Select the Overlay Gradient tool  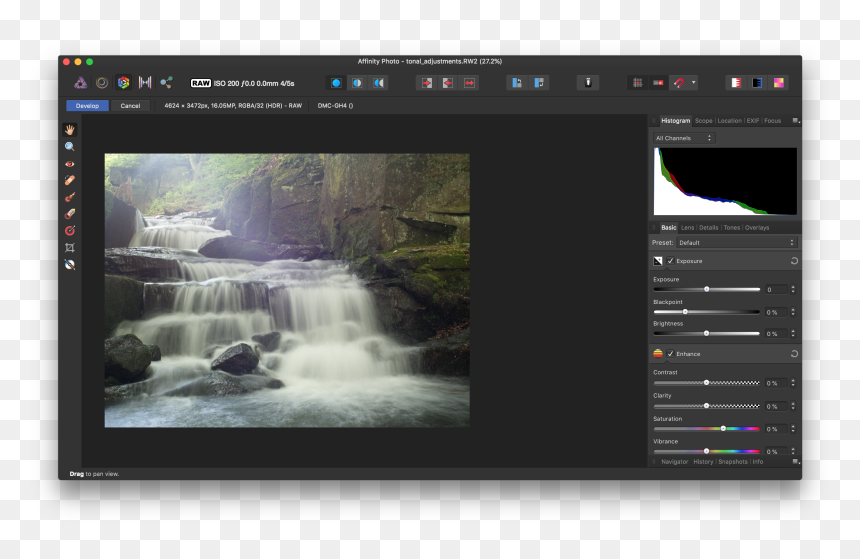[70, 230]
